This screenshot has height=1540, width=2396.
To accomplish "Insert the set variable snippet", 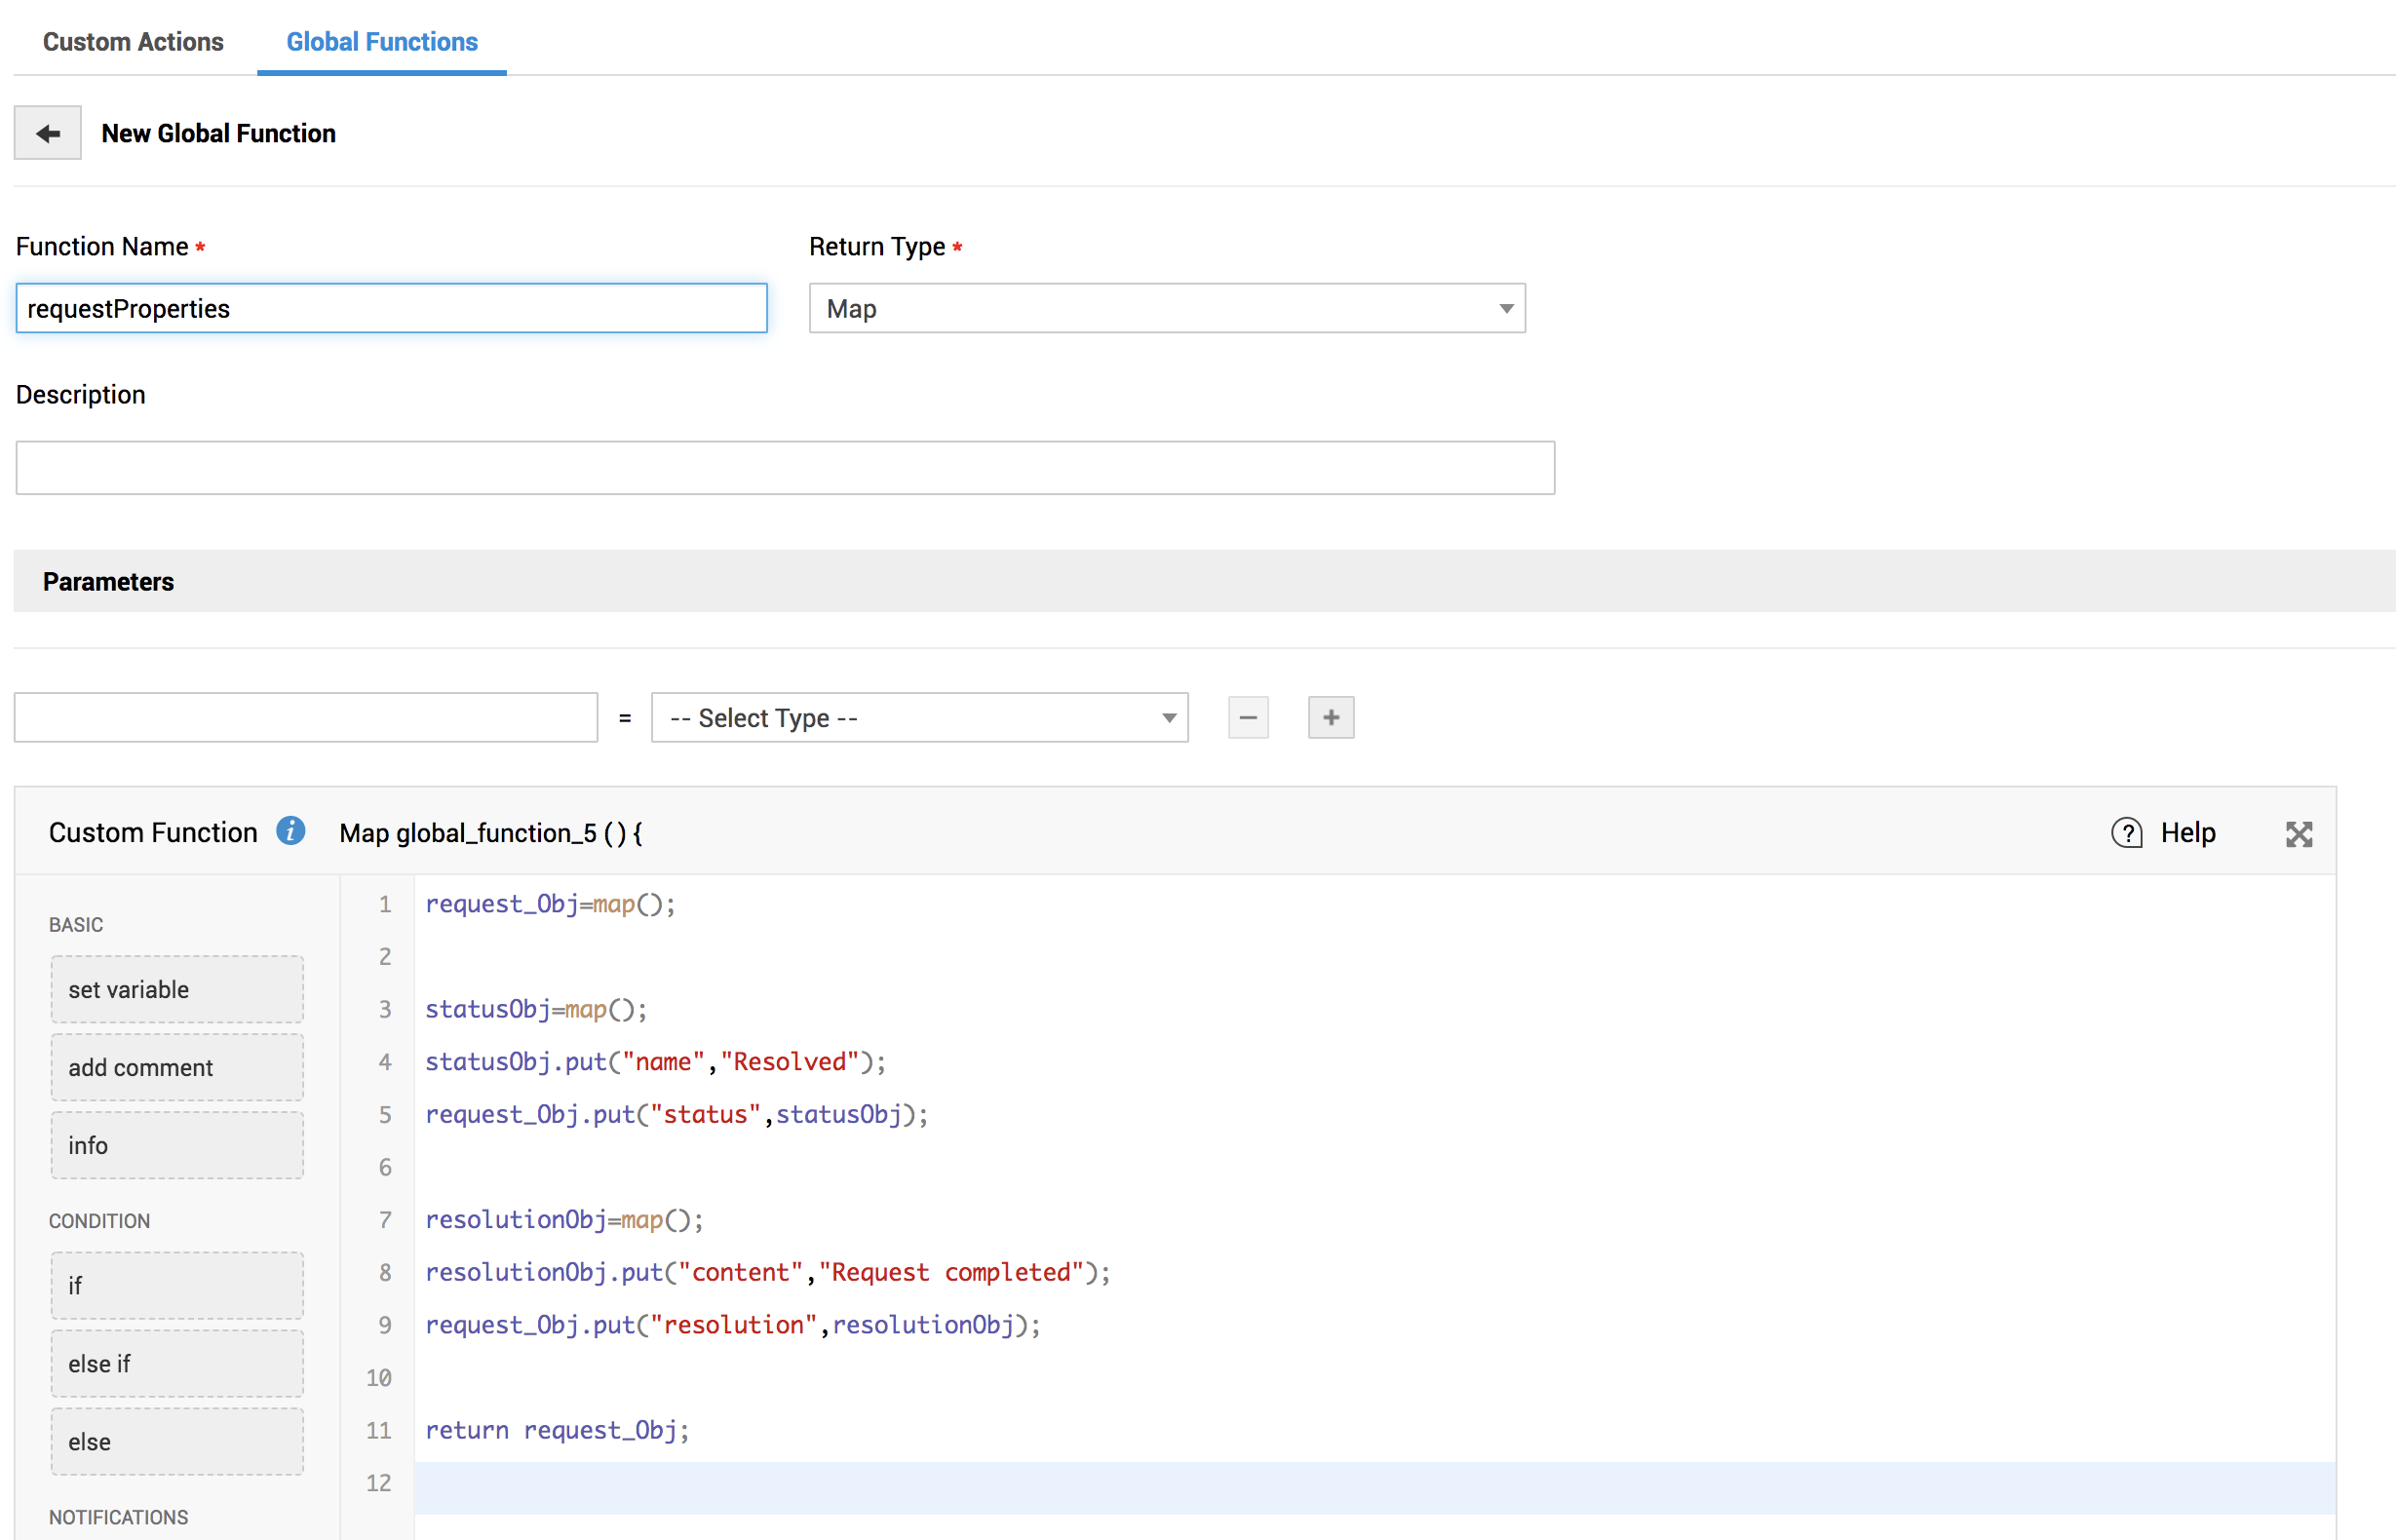I will pyautogui.click(x=177, y=989).
